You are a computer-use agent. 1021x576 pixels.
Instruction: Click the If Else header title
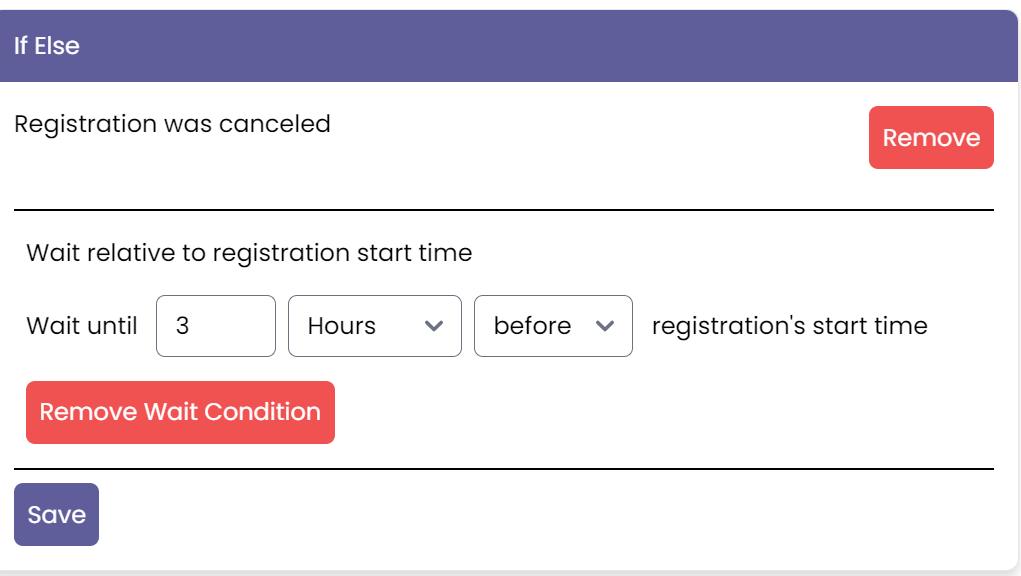click(47, 46)
